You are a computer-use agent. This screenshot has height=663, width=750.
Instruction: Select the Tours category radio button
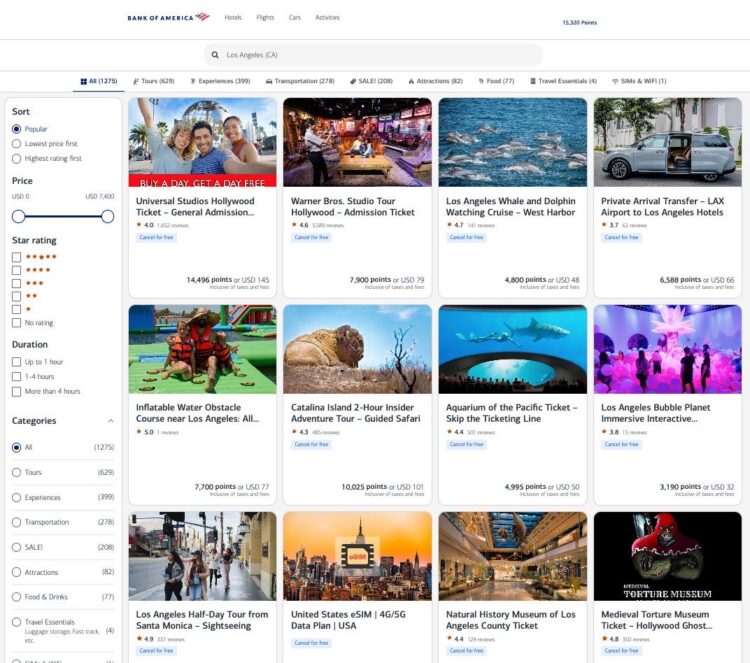(17, 473)
